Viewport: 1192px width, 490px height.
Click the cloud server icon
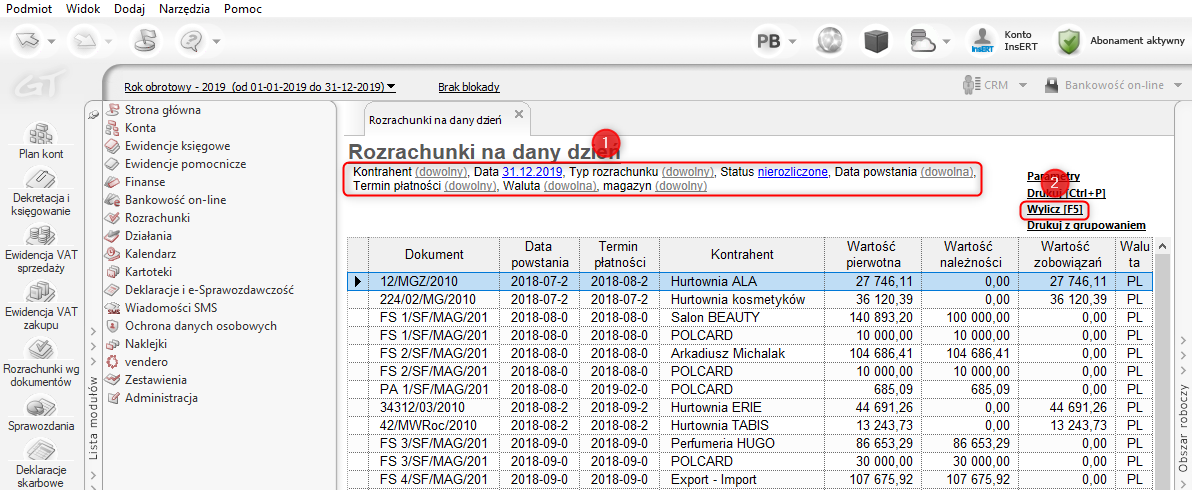pyautogui.click(x=923, y=41)
